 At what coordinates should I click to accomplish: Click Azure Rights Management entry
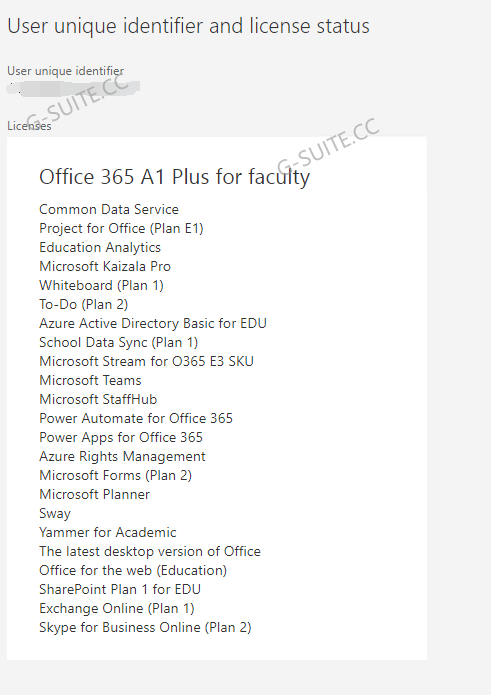pos(122,457)
